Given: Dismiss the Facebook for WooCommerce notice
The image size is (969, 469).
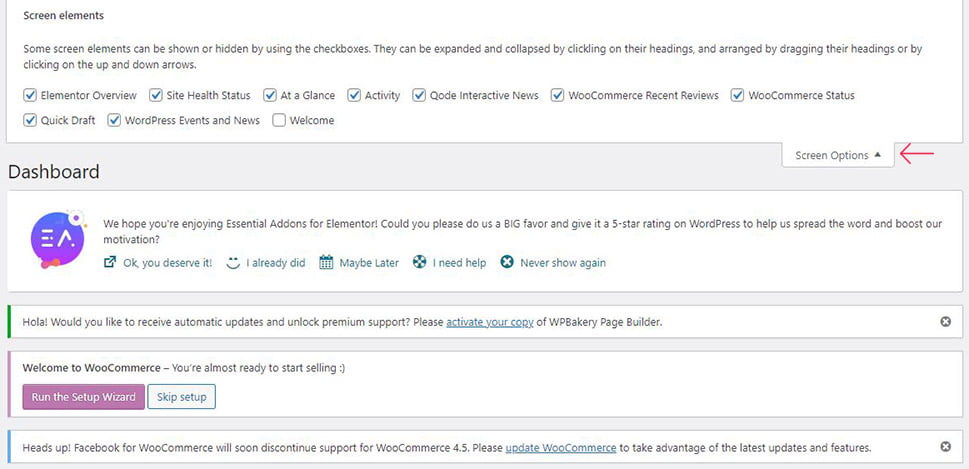Looking at the screenshot, I should [946, 446].
